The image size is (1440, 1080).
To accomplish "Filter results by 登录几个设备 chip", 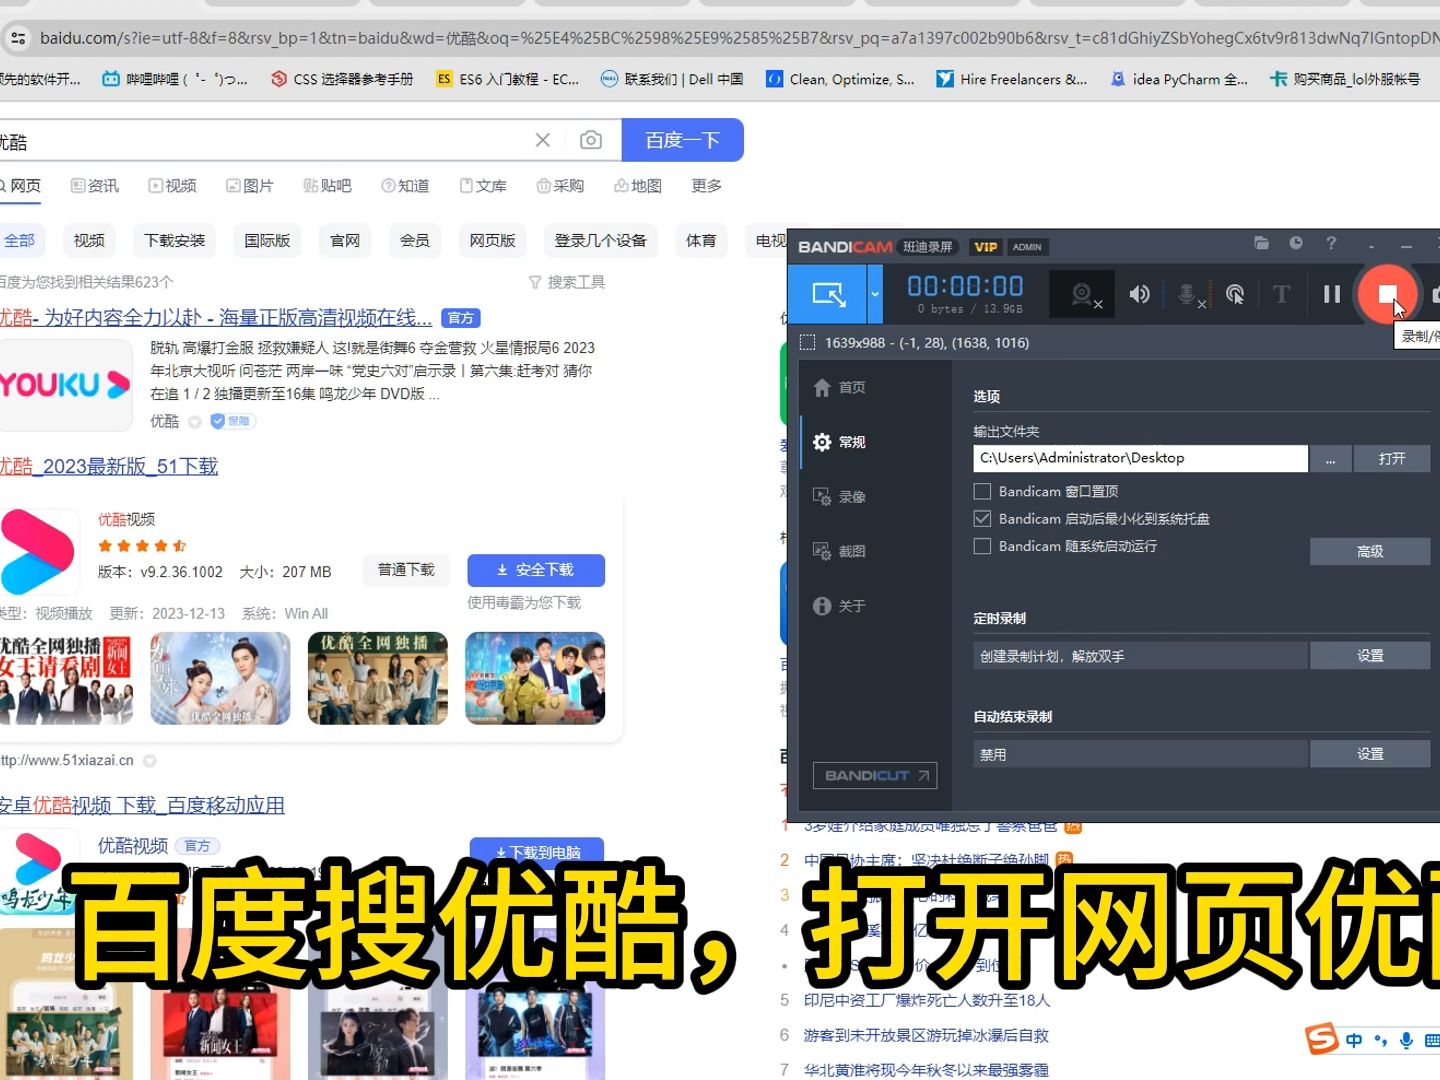I will click(600, 240).
